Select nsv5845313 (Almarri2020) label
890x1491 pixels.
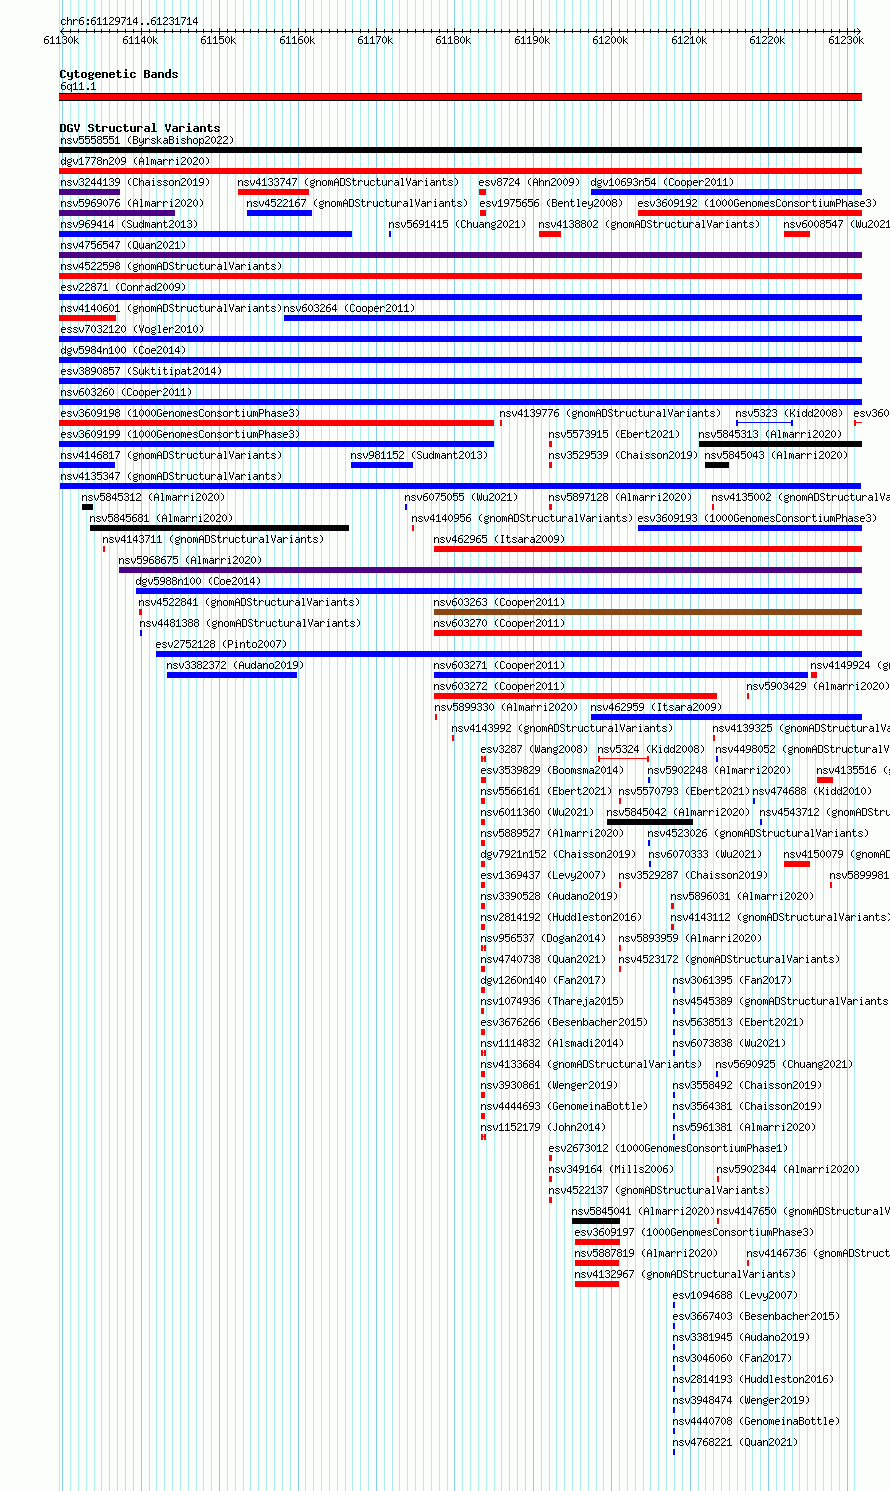pos(771,435)
